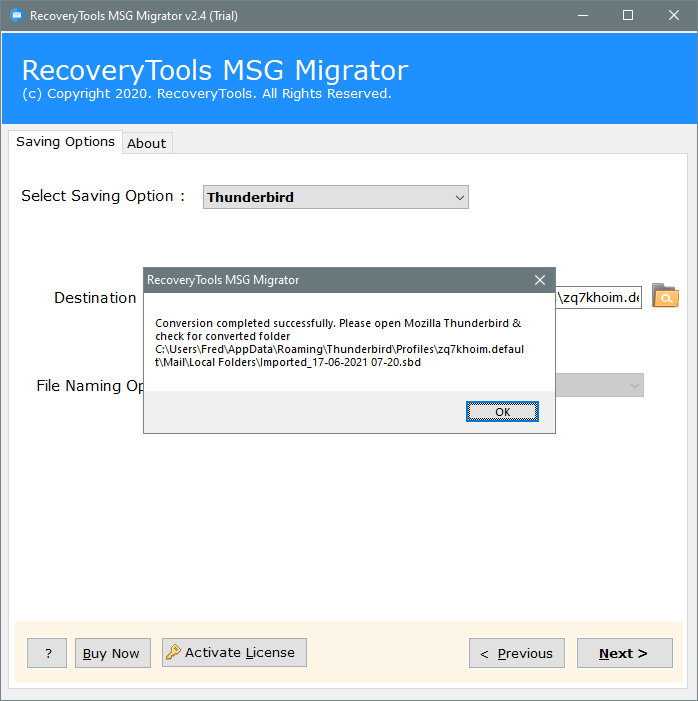Click OK in the conversion completed dialog
698x701 pixels.
click(x=502, y=411)
